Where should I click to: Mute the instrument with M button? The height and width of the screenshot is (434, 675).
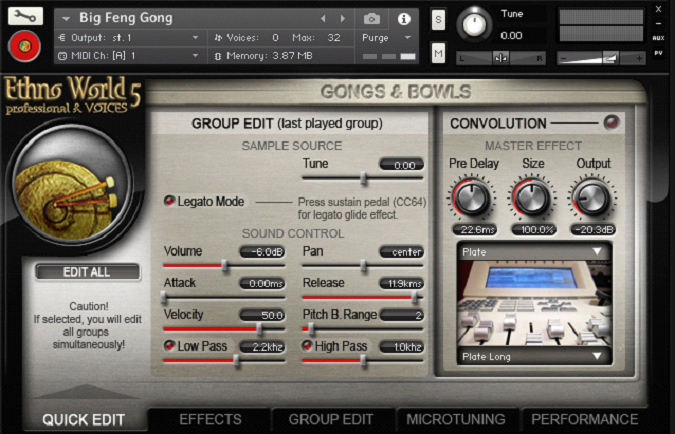(x=438, y=53)
